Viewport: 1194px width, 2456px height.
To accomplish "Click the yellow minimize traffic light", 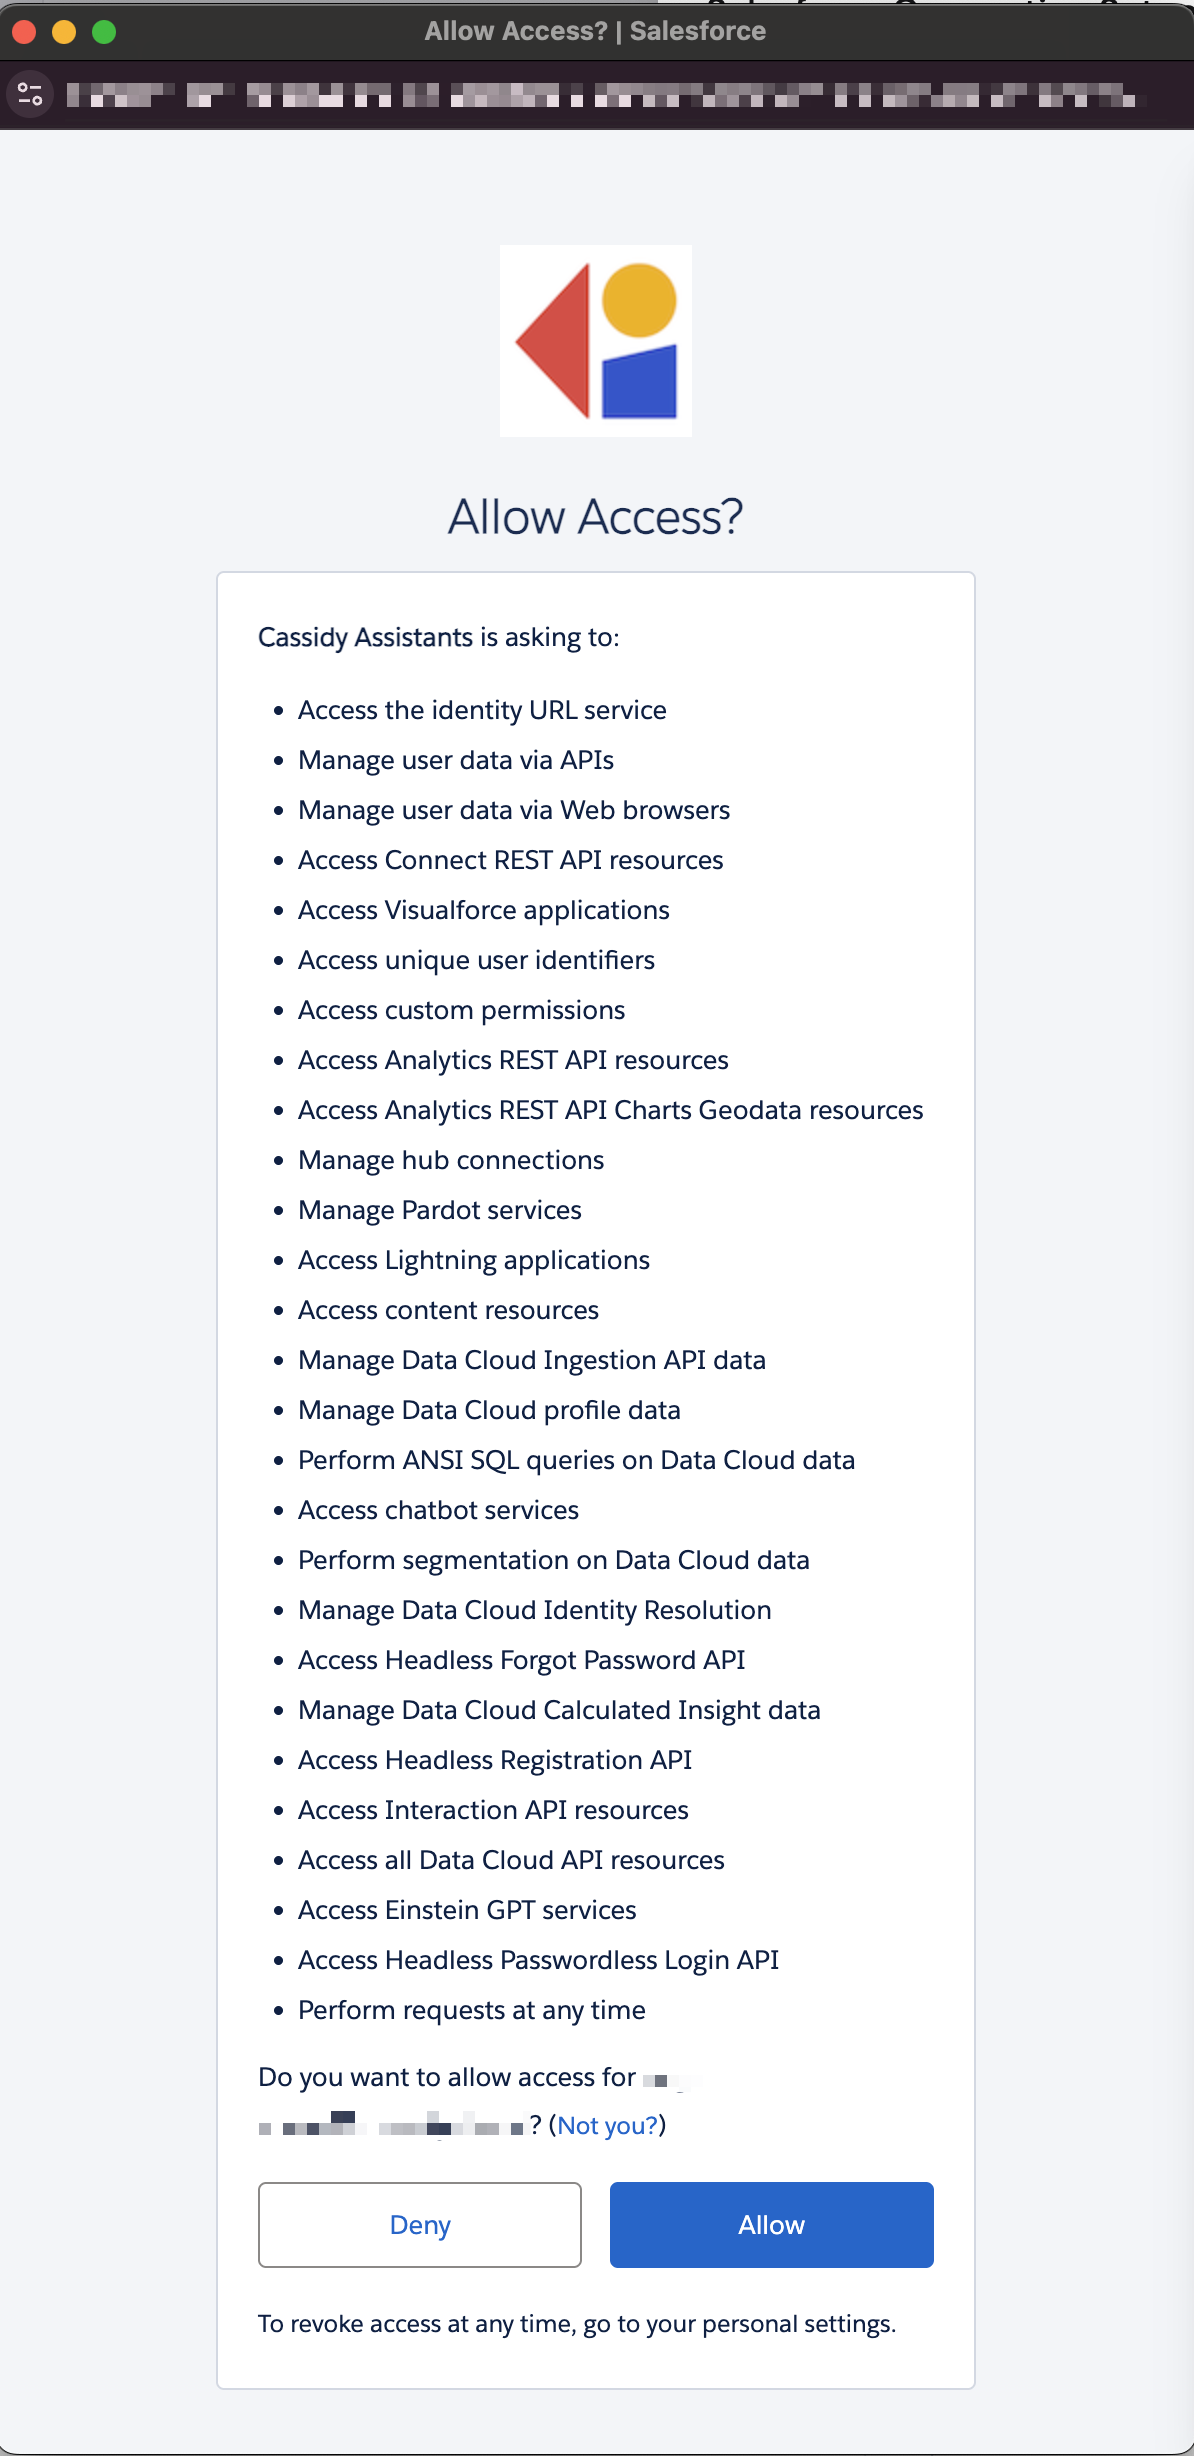I will (x=64, y=31).
